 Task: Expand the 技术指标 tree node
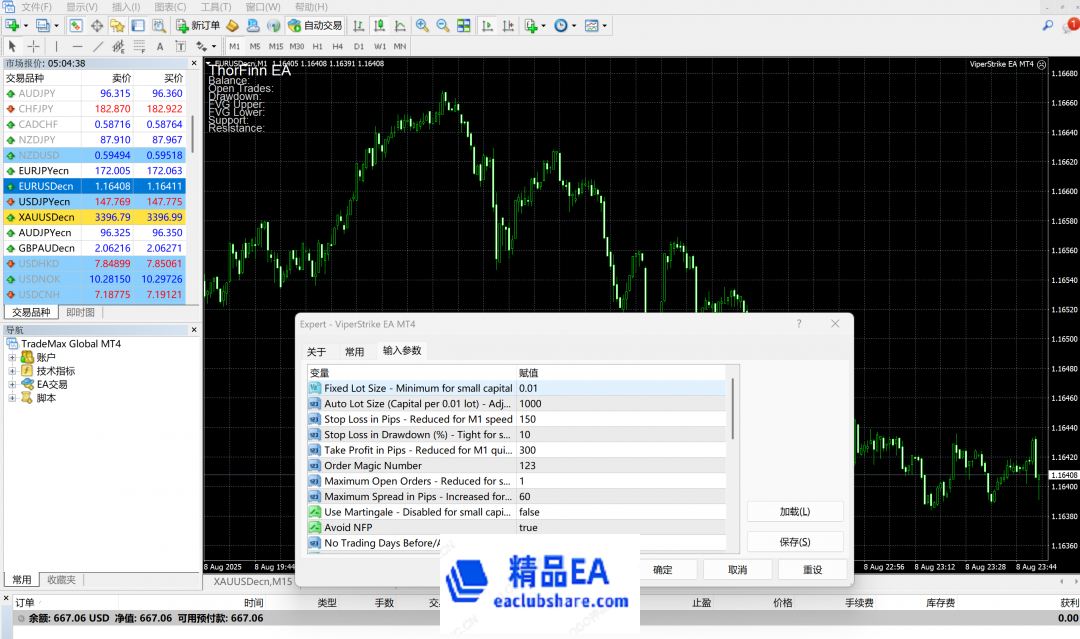pyautogui.click(x=12, y=371)
